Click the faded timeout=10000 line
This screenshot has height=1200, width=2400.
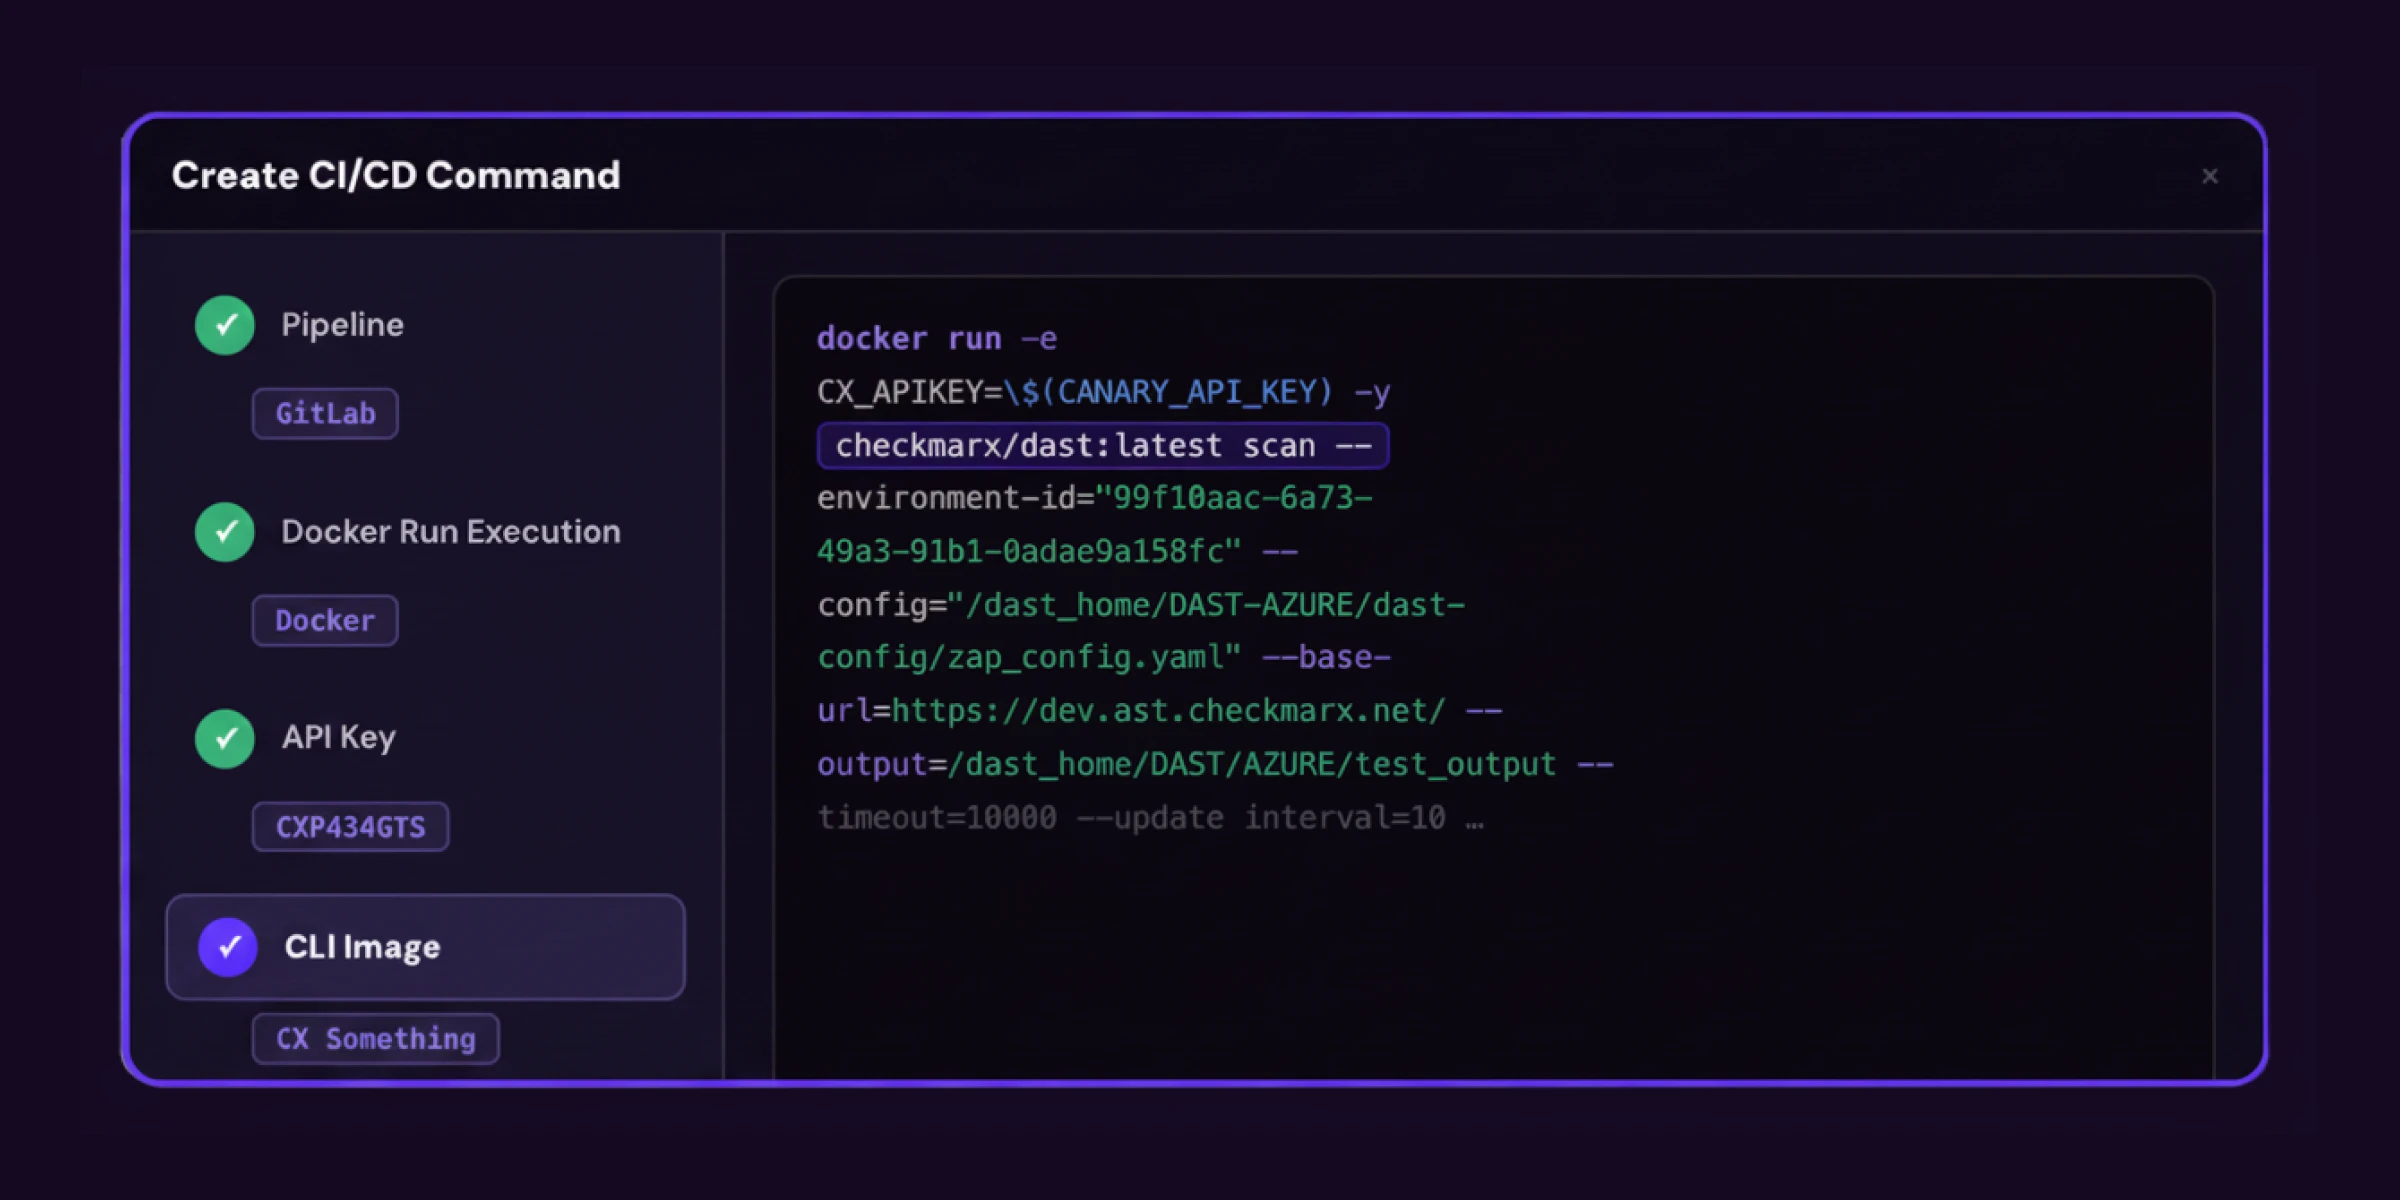coord(1150,818)
